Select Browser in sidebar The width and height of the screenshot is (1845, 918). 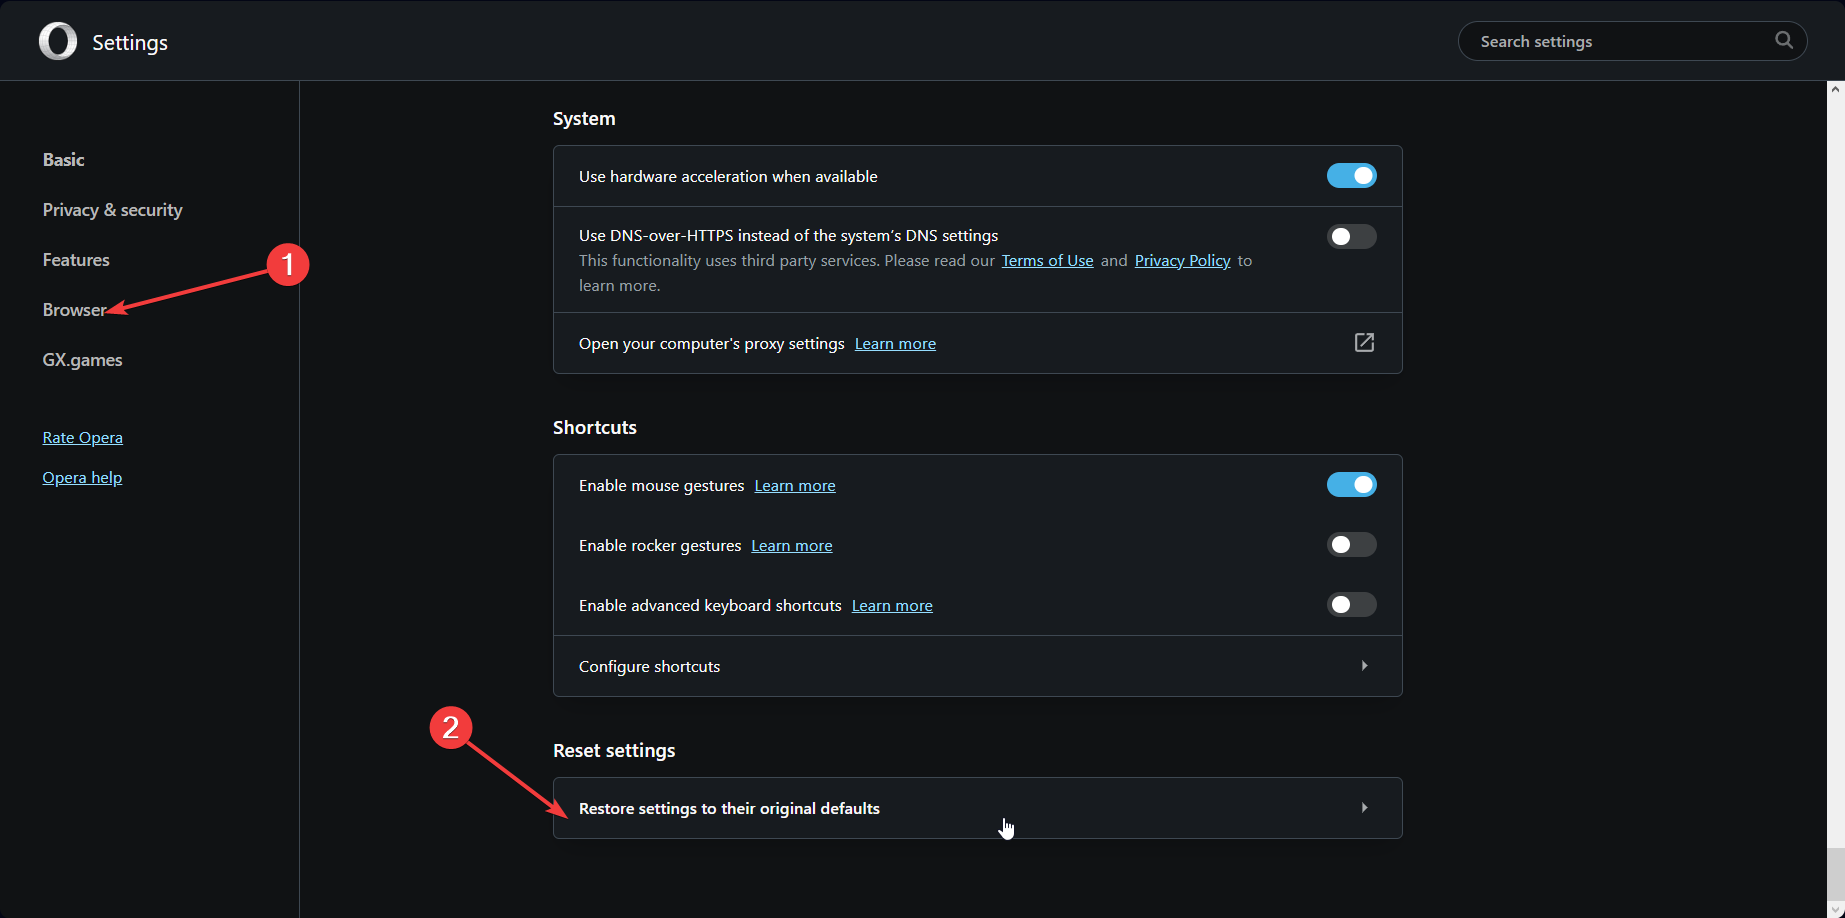[74, 310]
